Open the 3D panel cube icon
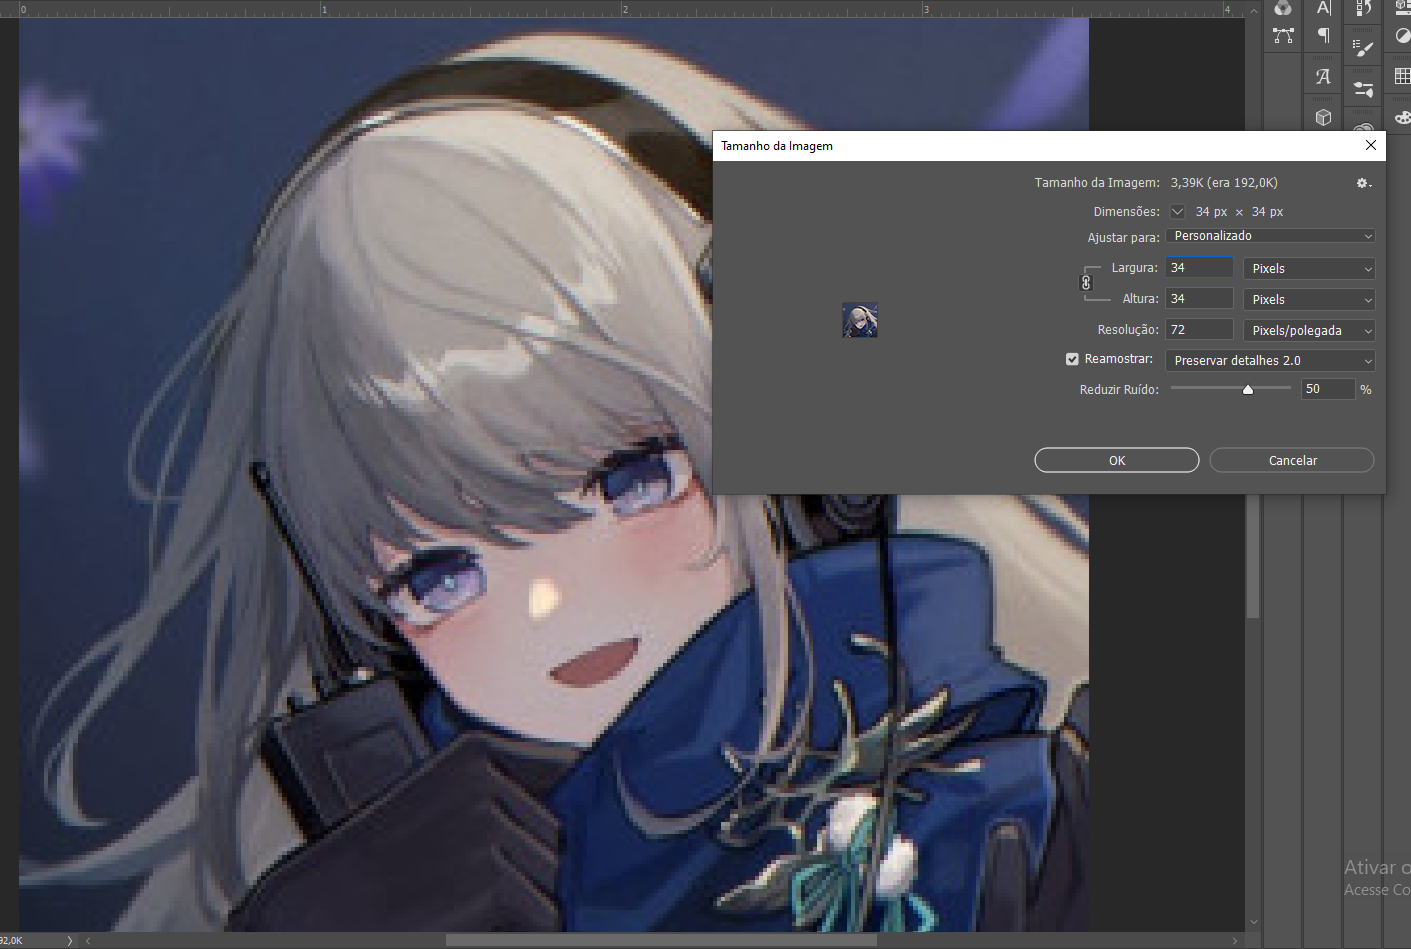Screen dimensions: 1411x949 [1324, 118]
